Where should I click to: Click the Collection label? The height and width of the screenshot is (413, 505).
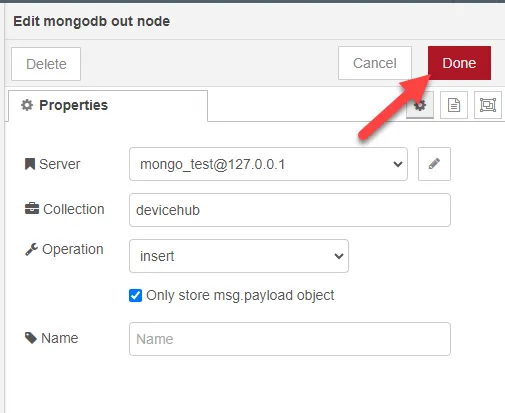click(65, 209)
